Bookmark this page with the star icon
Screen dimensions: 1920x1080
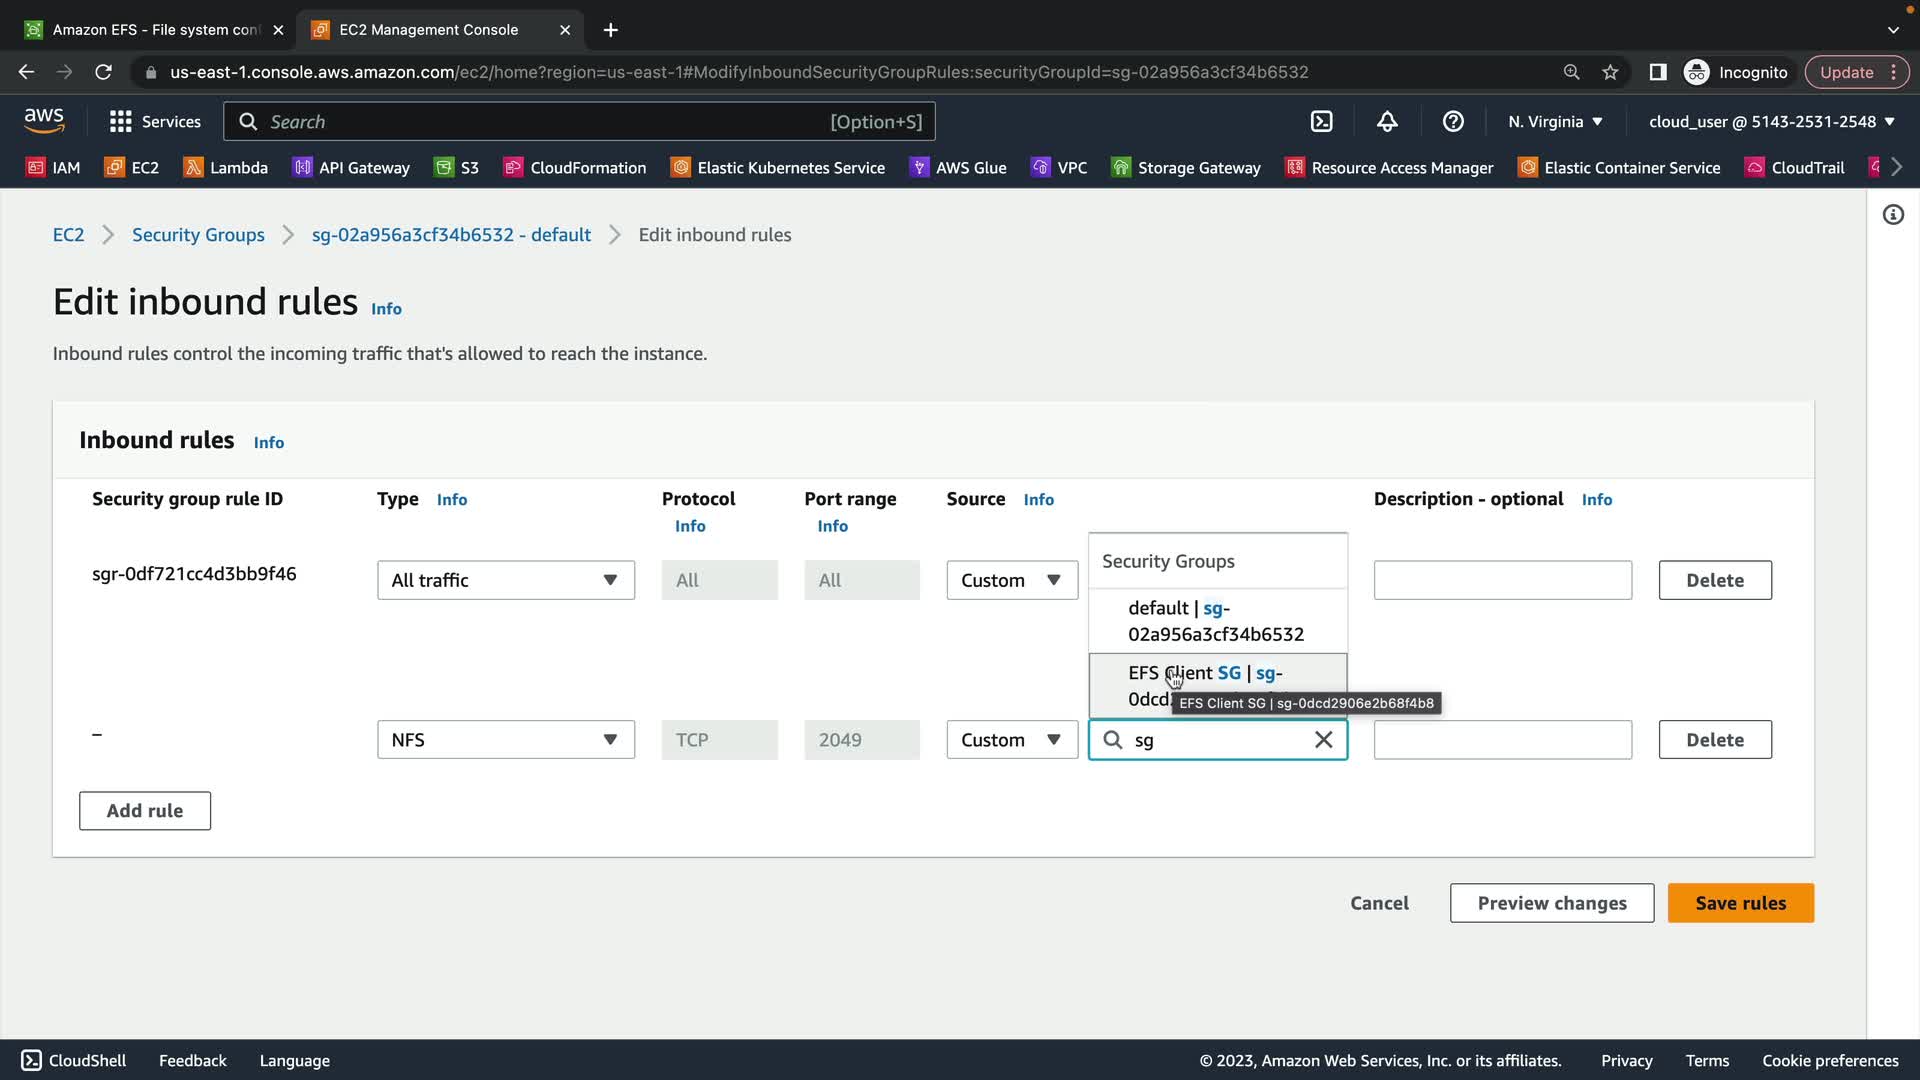1610,72
